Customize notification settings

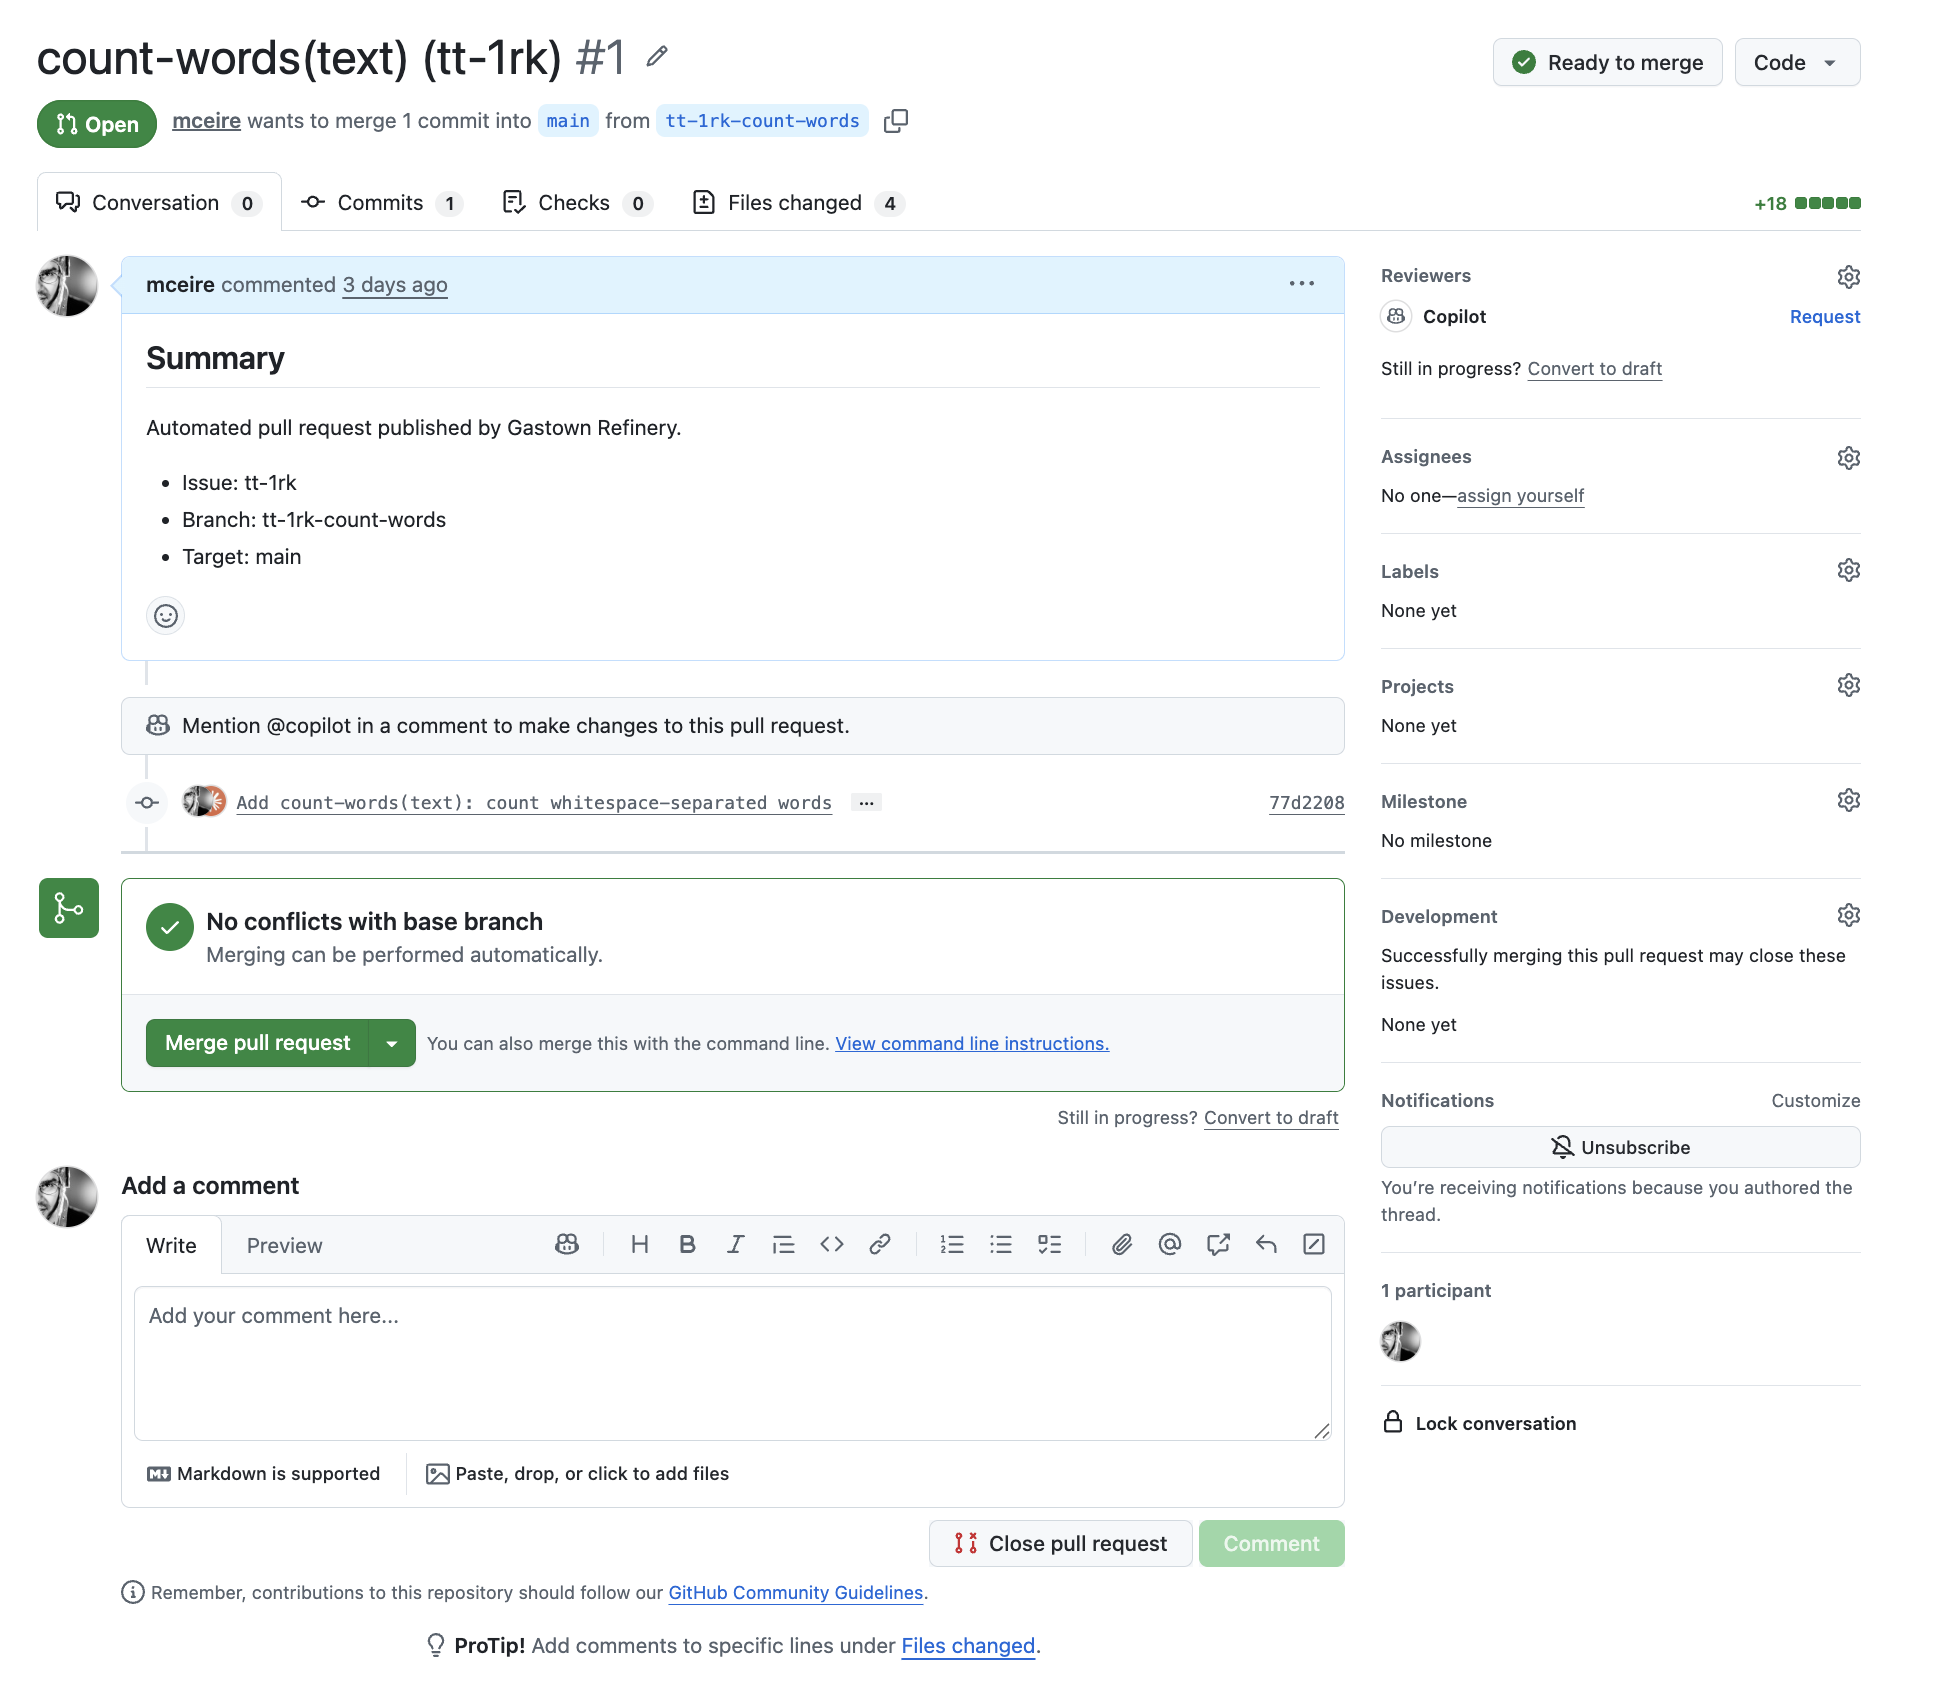tap(1815, 1101)
